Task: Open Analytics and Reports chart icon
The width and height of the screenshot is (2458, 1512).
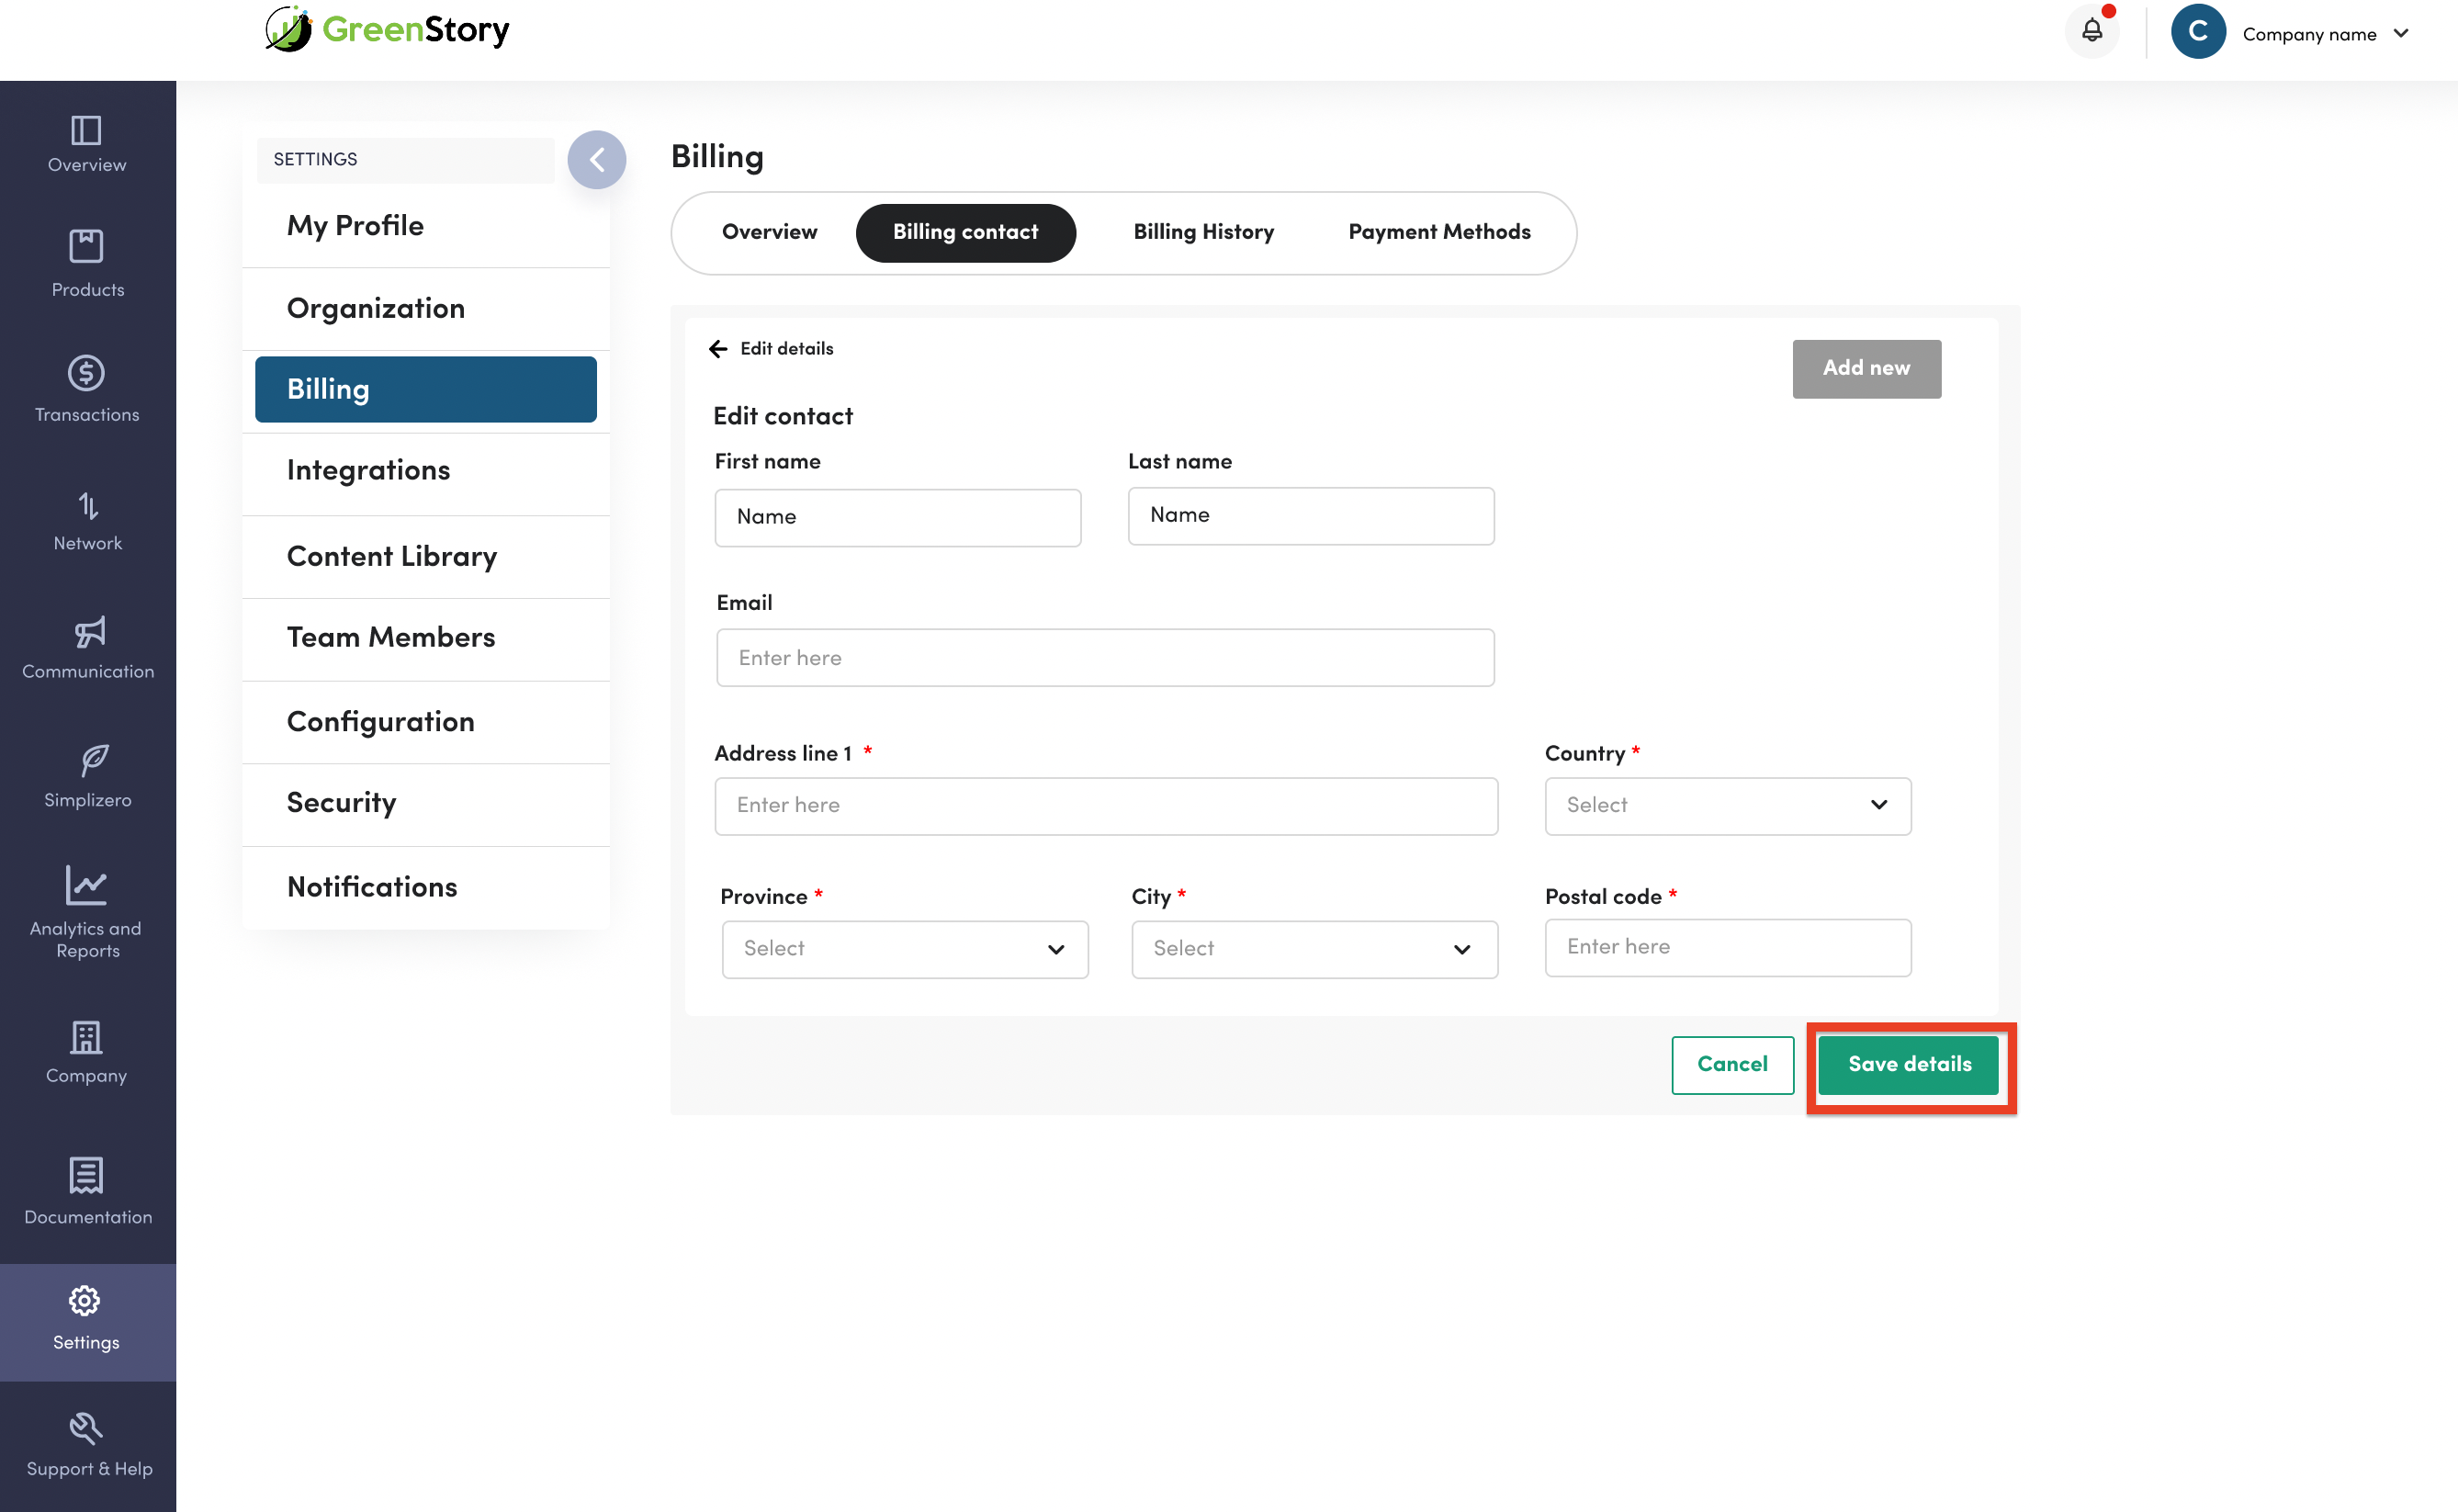Action: (x=86, y=885)
